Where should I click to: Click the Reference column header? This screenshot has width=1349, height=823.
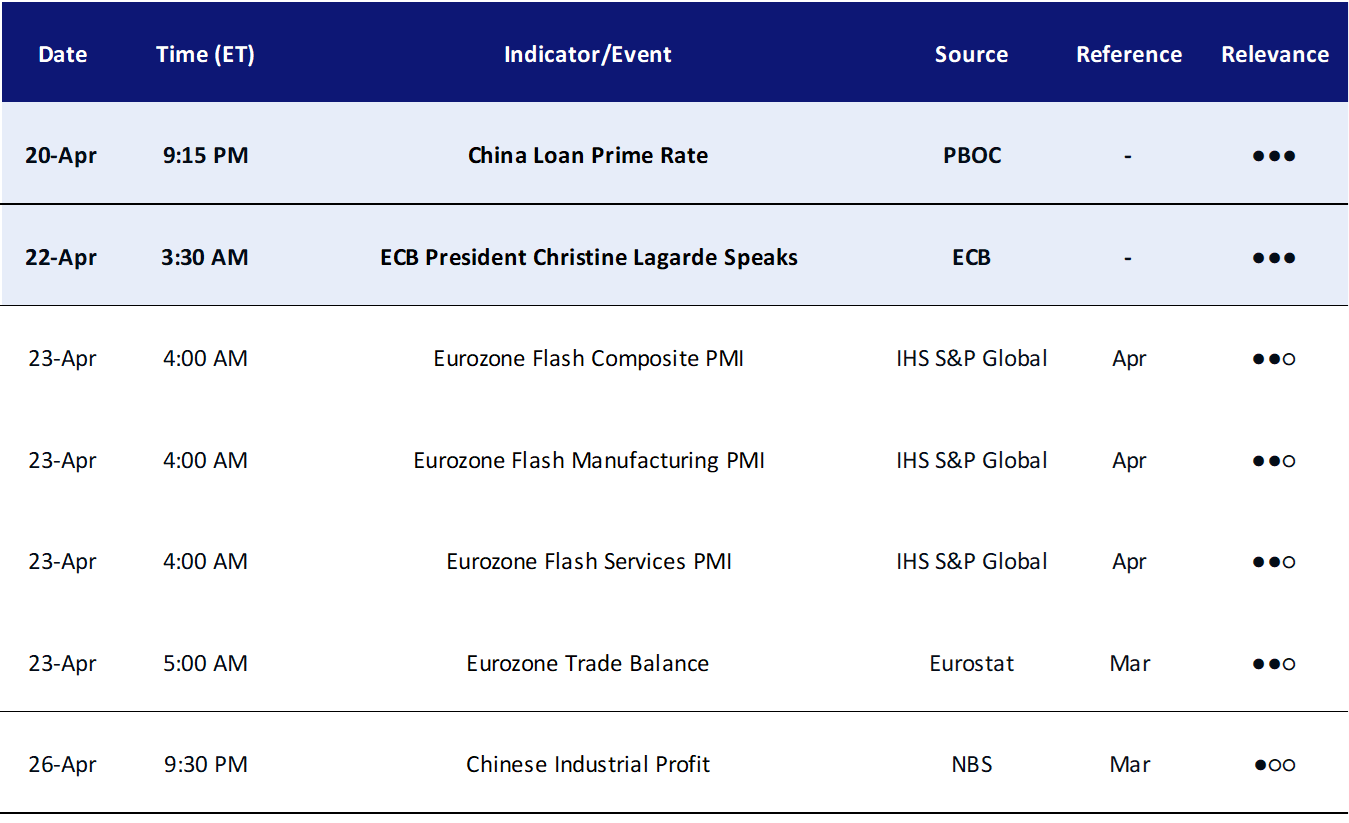coord(1129,54)
